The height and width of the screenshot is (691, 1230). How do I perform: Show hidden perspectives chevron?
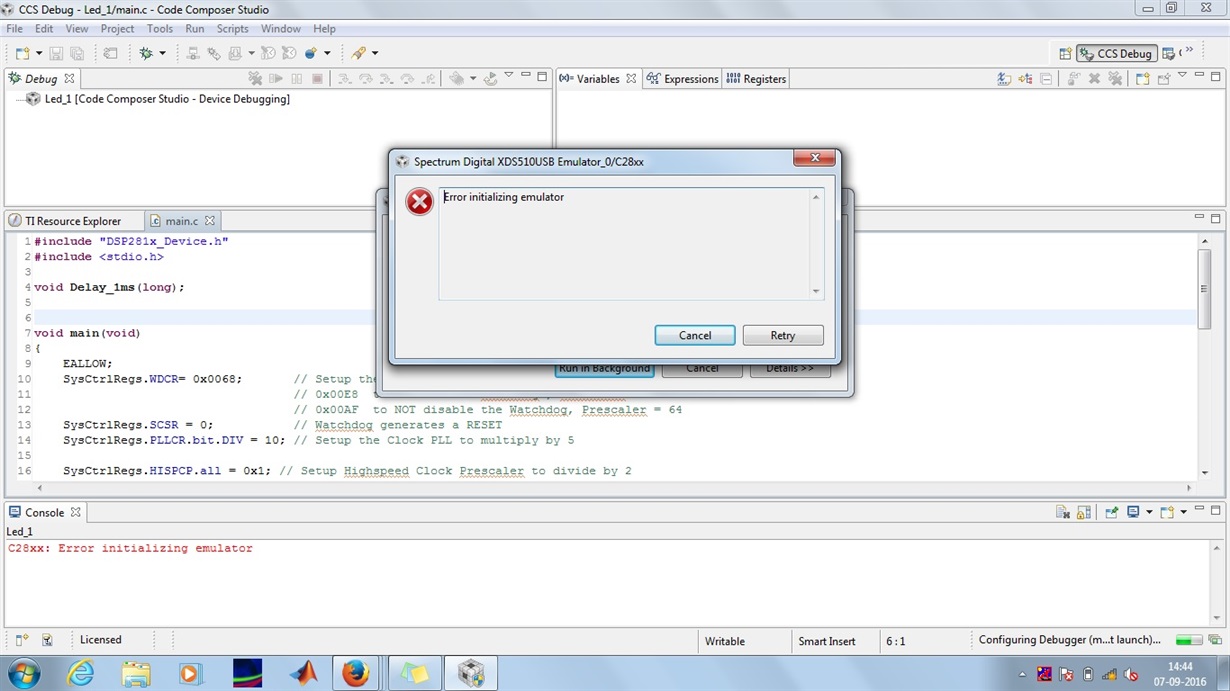pyautogui.click(x=1188, y=51)
